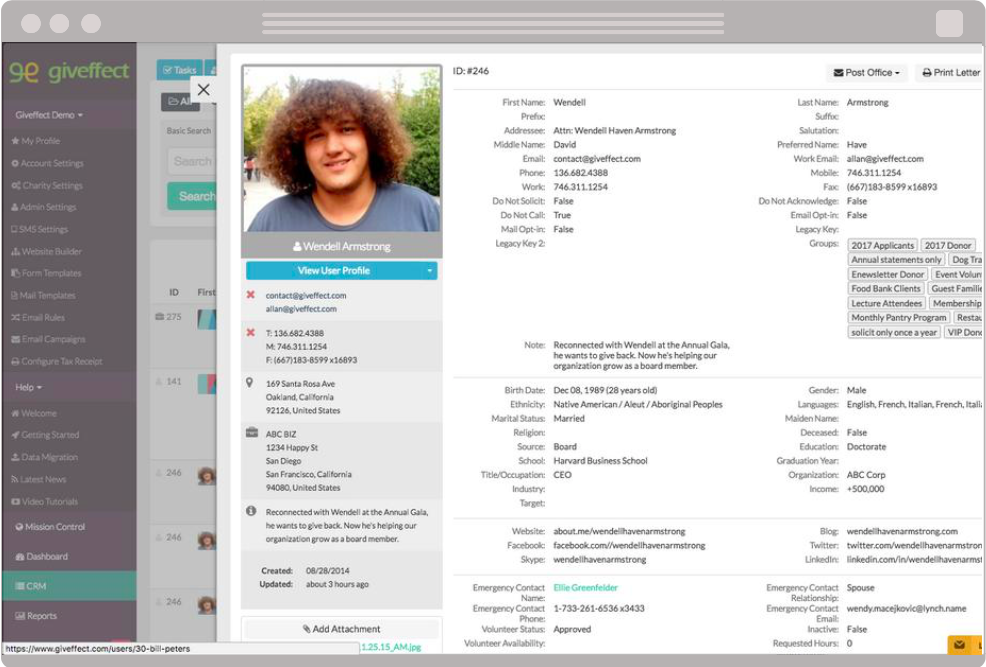Viewport: 986px width, 667px height.
Task: Open Mail Templates
Action: point(43,295)
